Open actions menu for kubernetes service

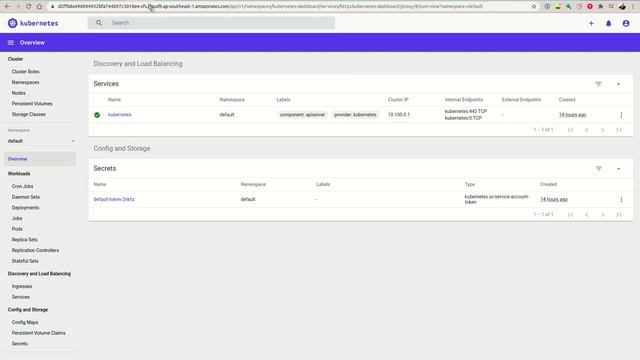tap(621, 115)
